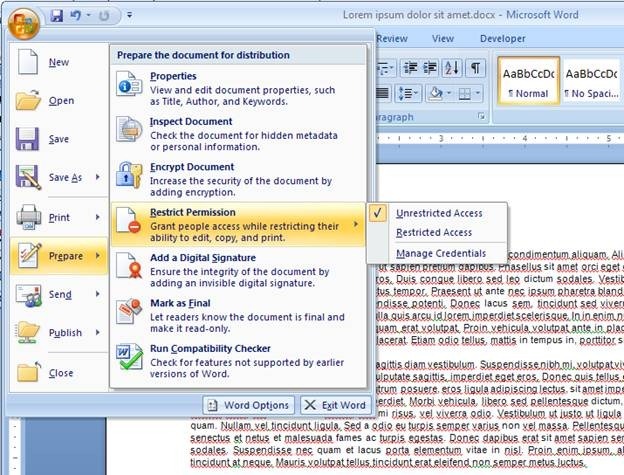Apply the No Spacing style thumbnail

coord(591,81)
